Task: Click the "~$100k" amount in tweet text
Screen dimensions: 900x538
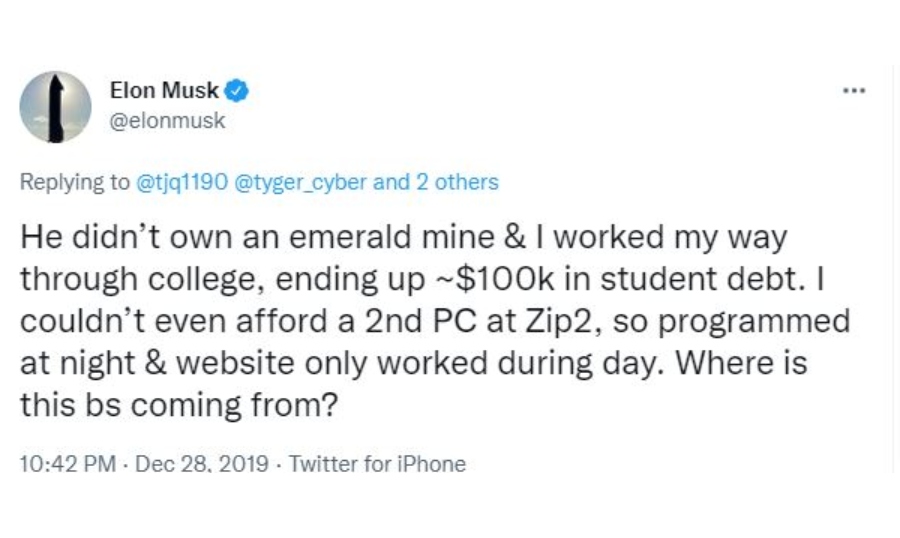Action: point(492,279)
